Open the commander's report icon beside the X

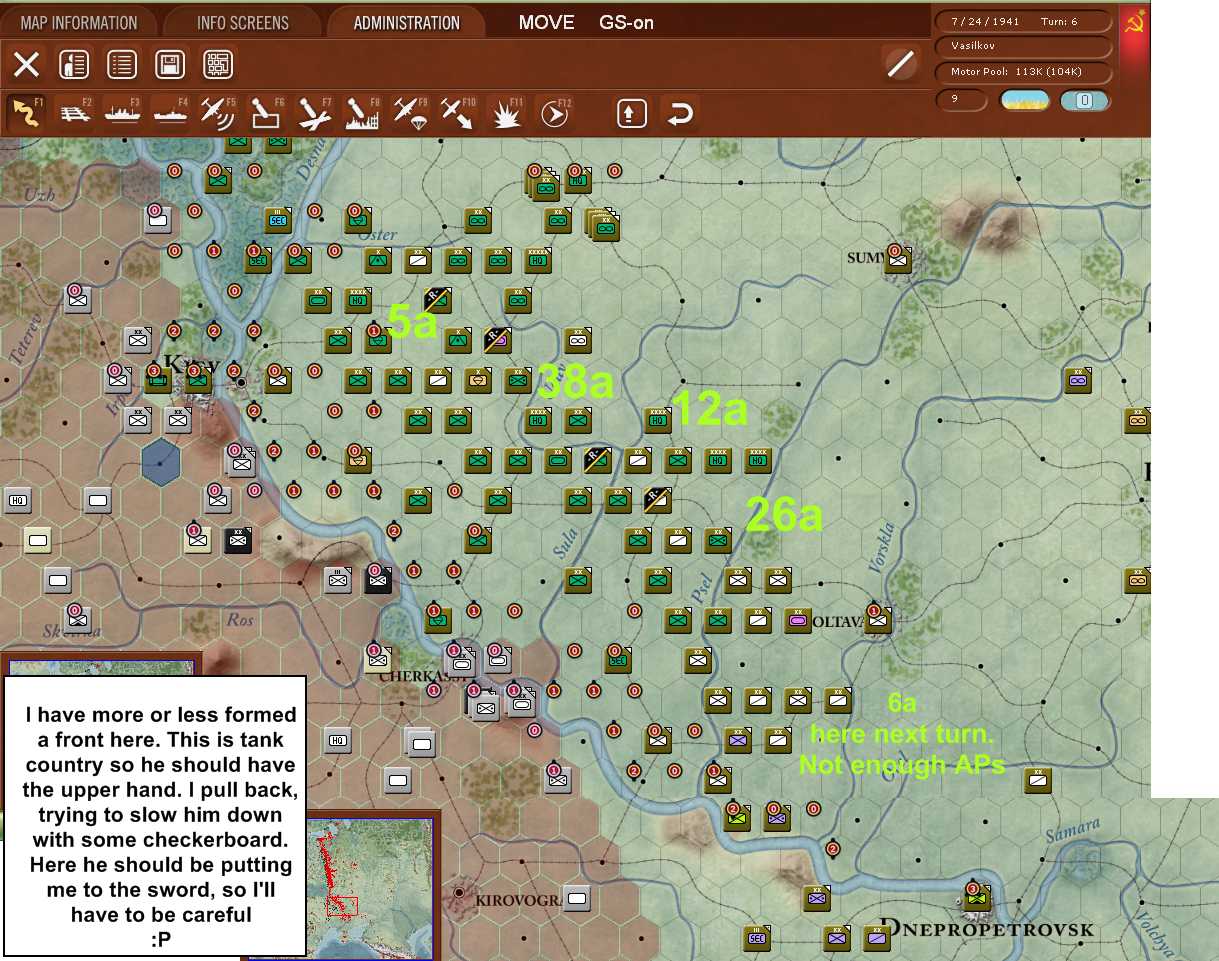(74, 65)
